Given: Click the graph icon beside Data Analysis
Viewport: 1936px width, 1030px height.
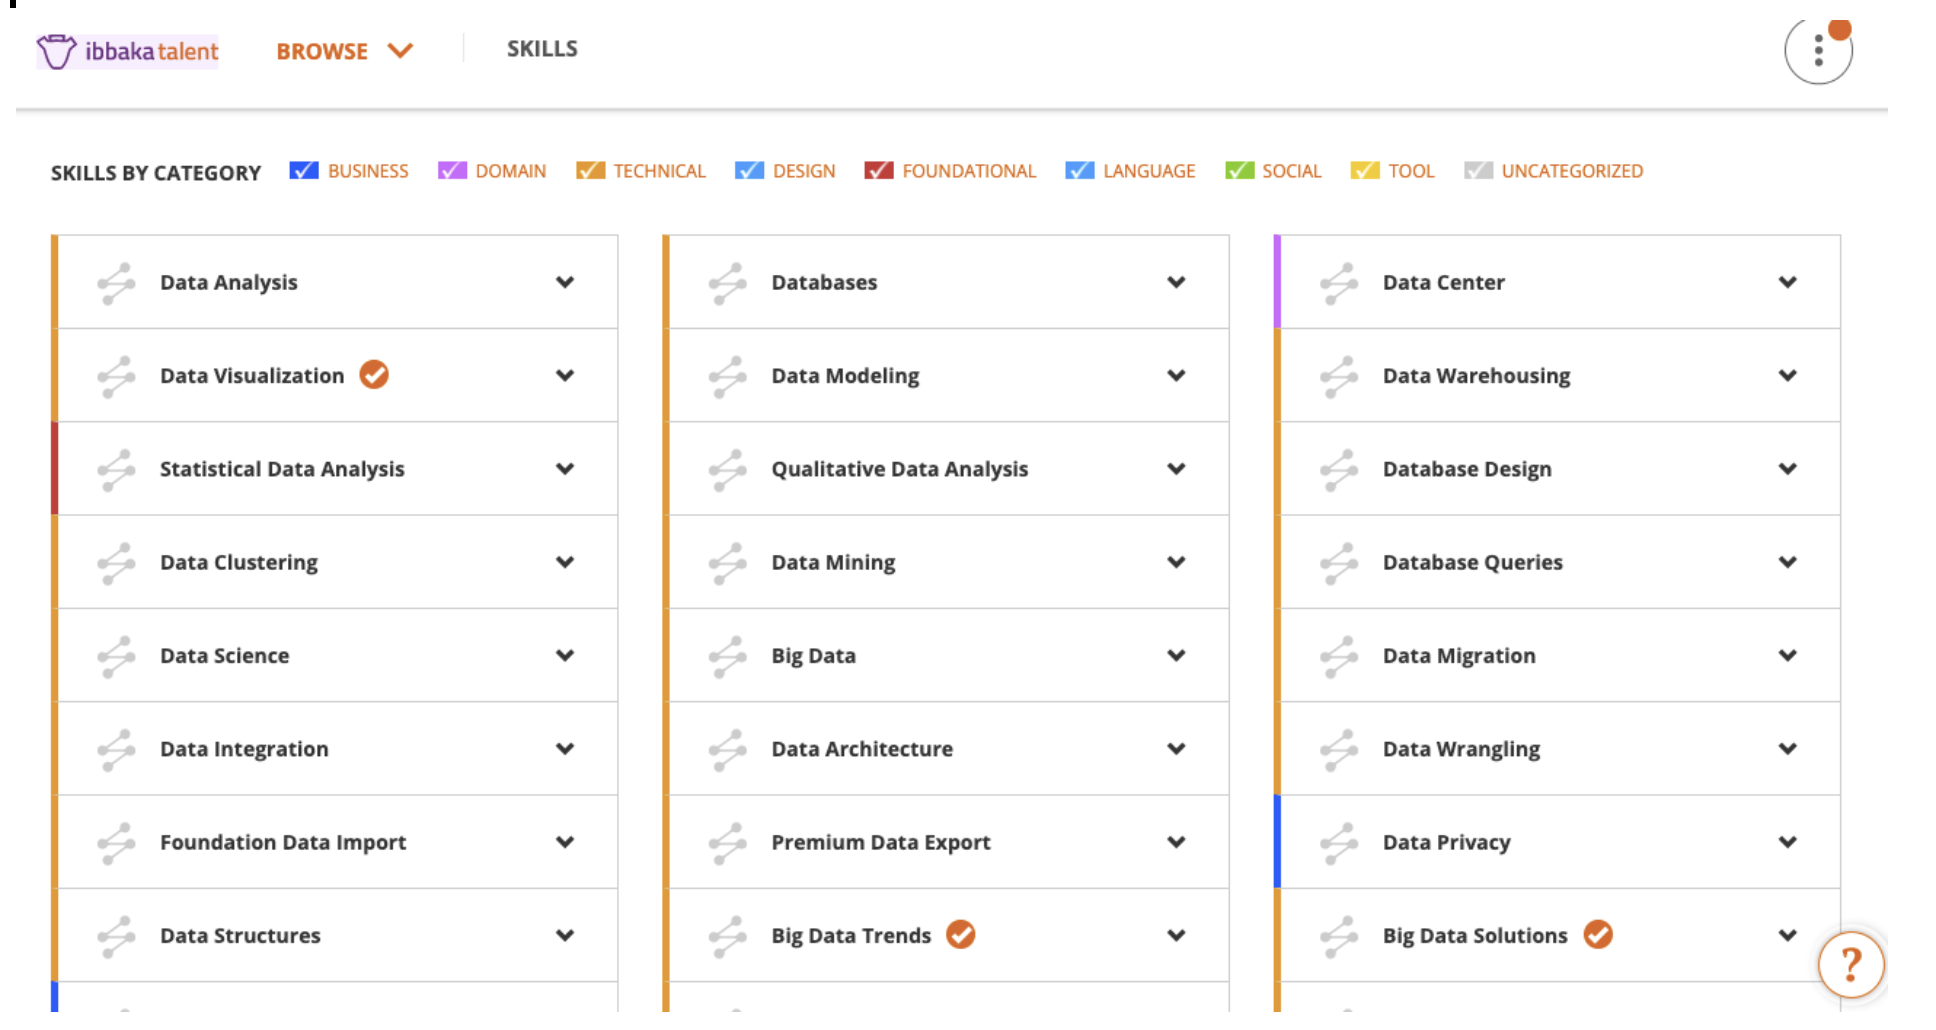Looking at the screenshot, I should (x=116, y=283).
